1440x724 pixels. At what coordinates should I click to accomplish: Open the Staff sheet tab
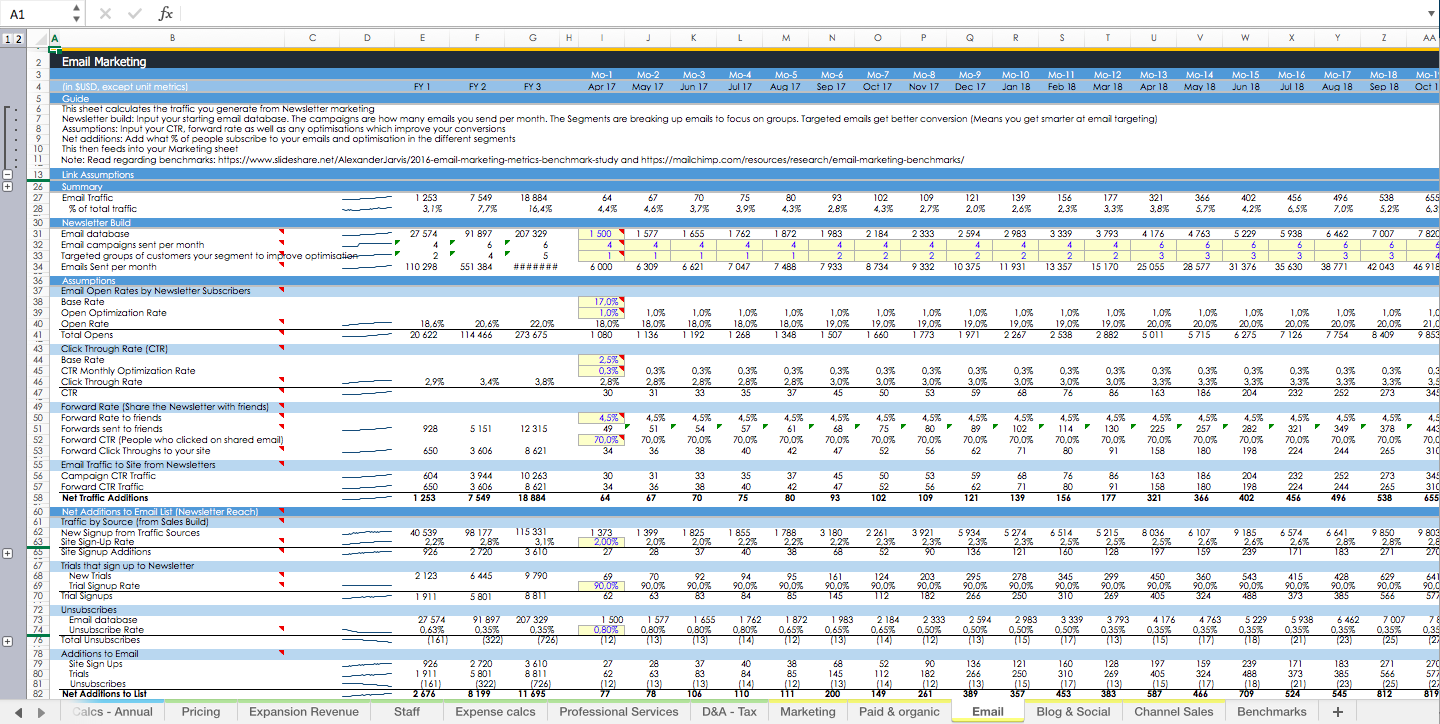(407, 712)
